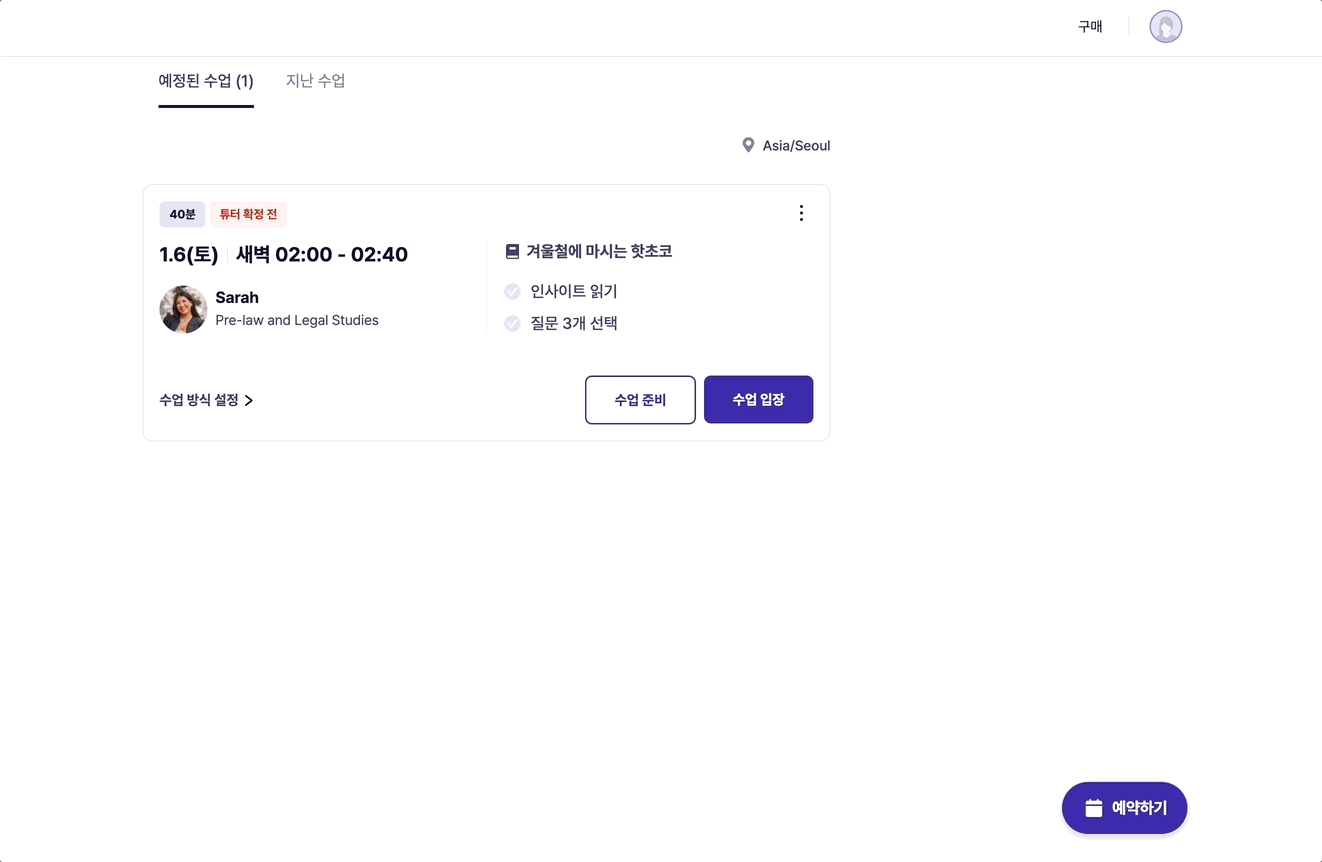Image resolution: width=1322 pixels, height=862 pixels.
Task: Open the 구매 menu item
Action: tap(1090, 27)
